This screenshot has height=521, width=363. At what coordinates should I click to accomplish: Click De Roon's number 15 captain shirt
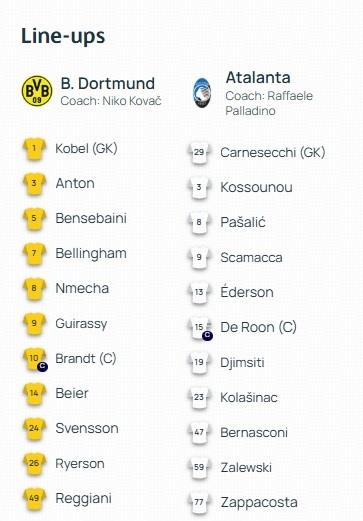point(200,328)
